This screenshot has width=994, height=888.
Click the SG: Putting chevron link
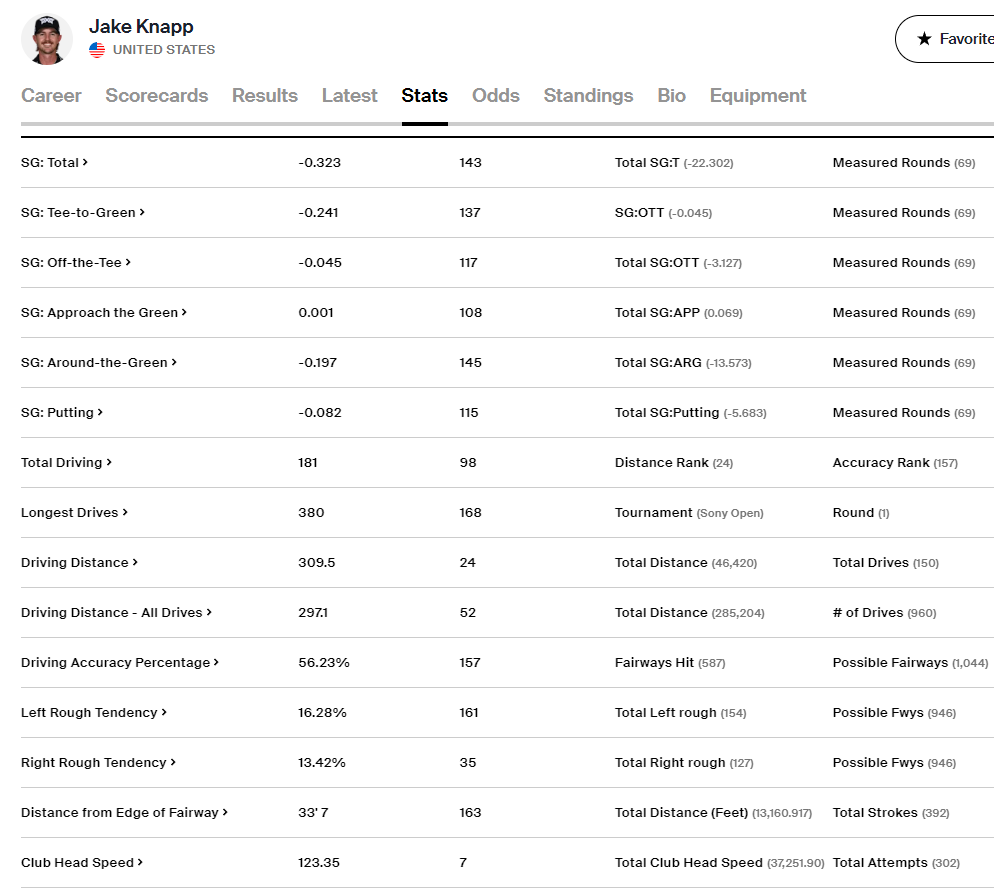click(100, 412)
